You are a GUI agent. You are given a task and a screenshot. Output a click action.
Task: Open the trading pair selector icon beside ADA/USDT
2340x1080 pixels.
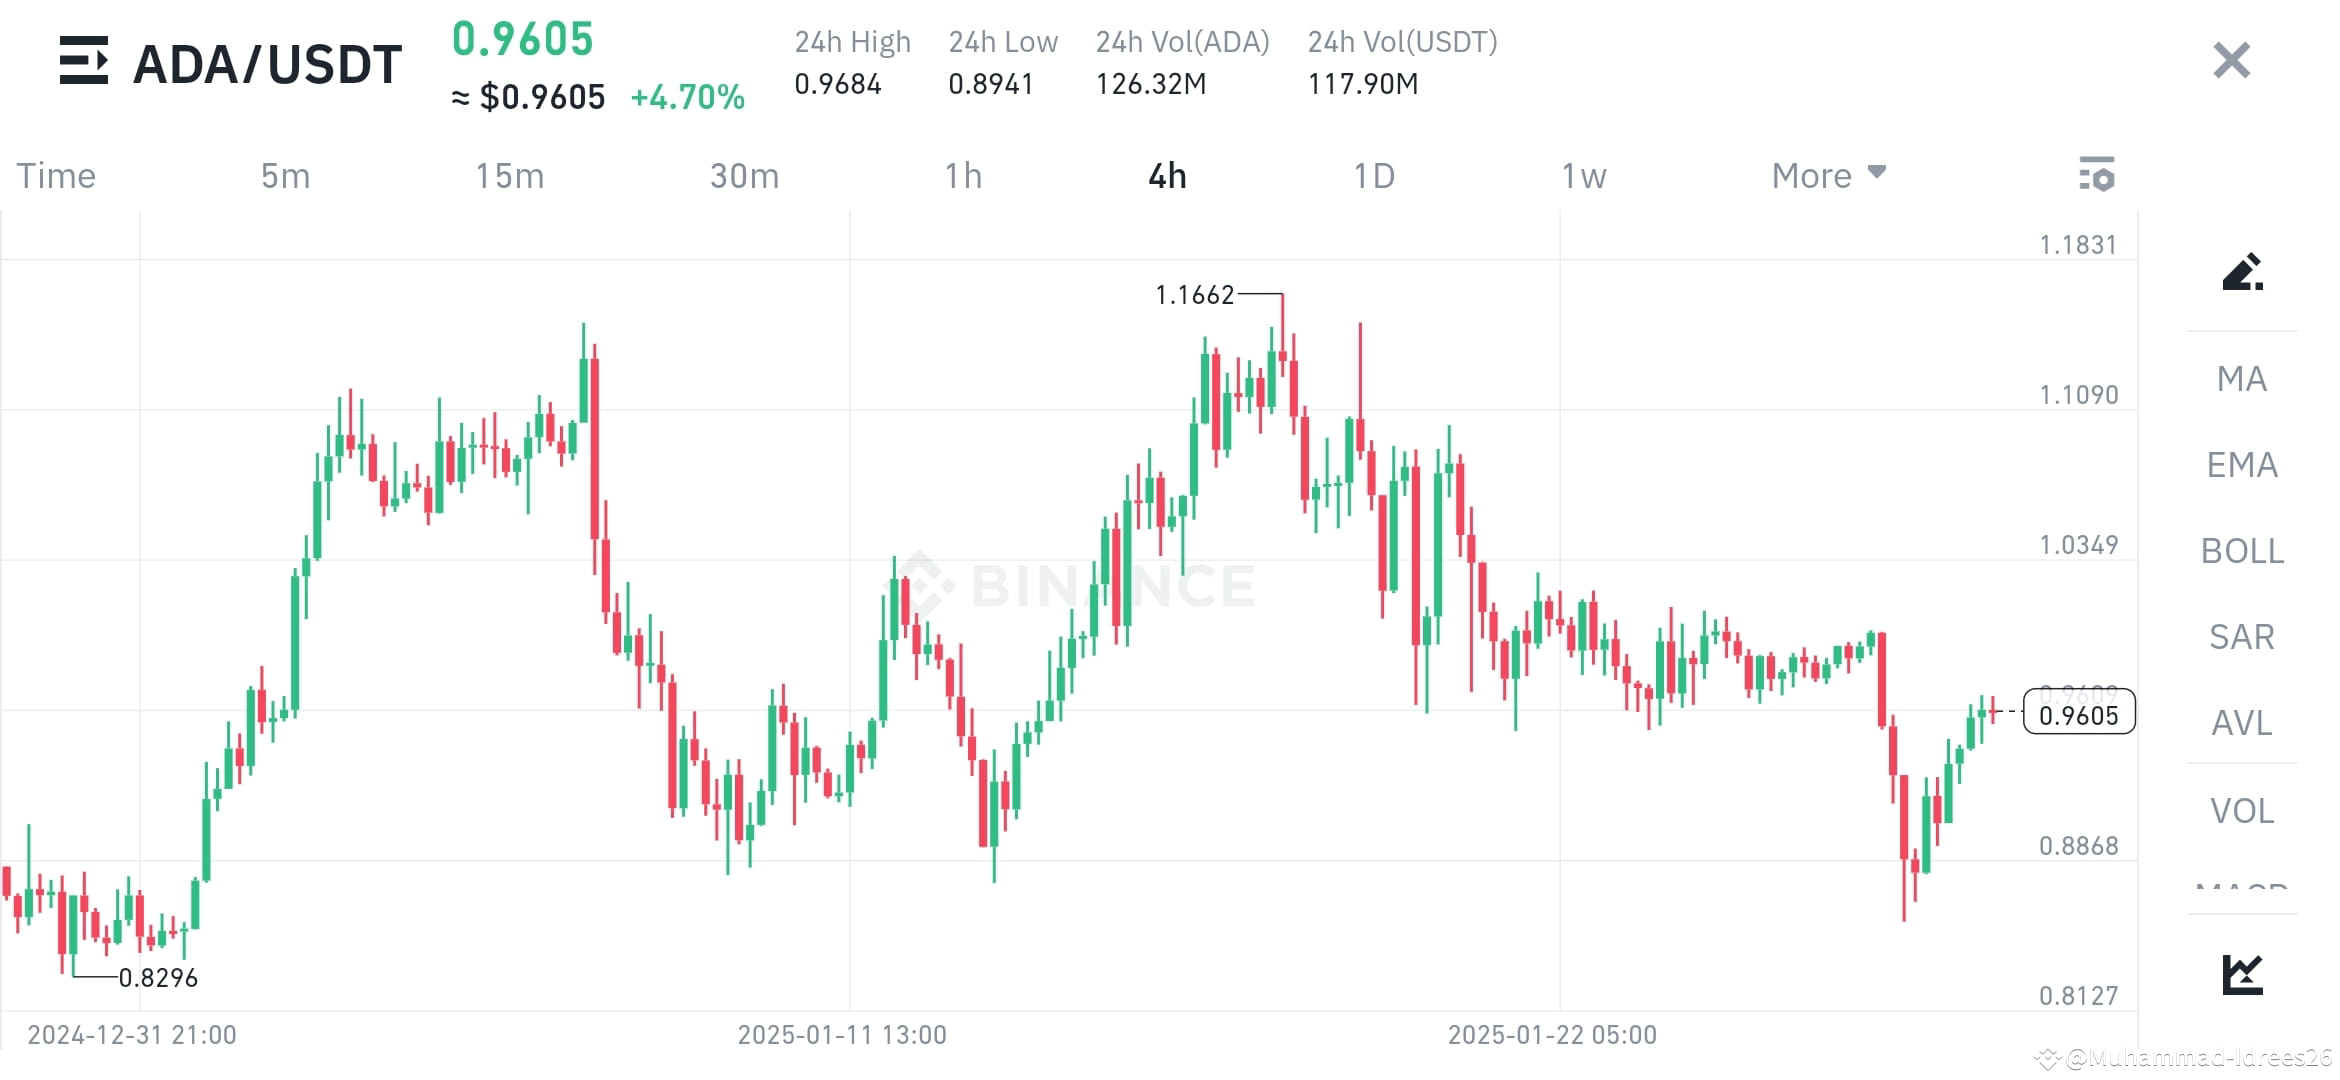pos(84,62)
